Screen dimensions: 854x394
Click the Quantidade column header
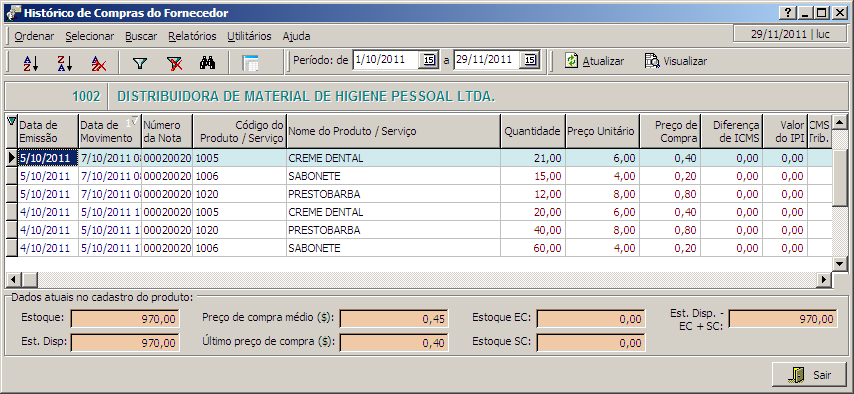(533, 131)
